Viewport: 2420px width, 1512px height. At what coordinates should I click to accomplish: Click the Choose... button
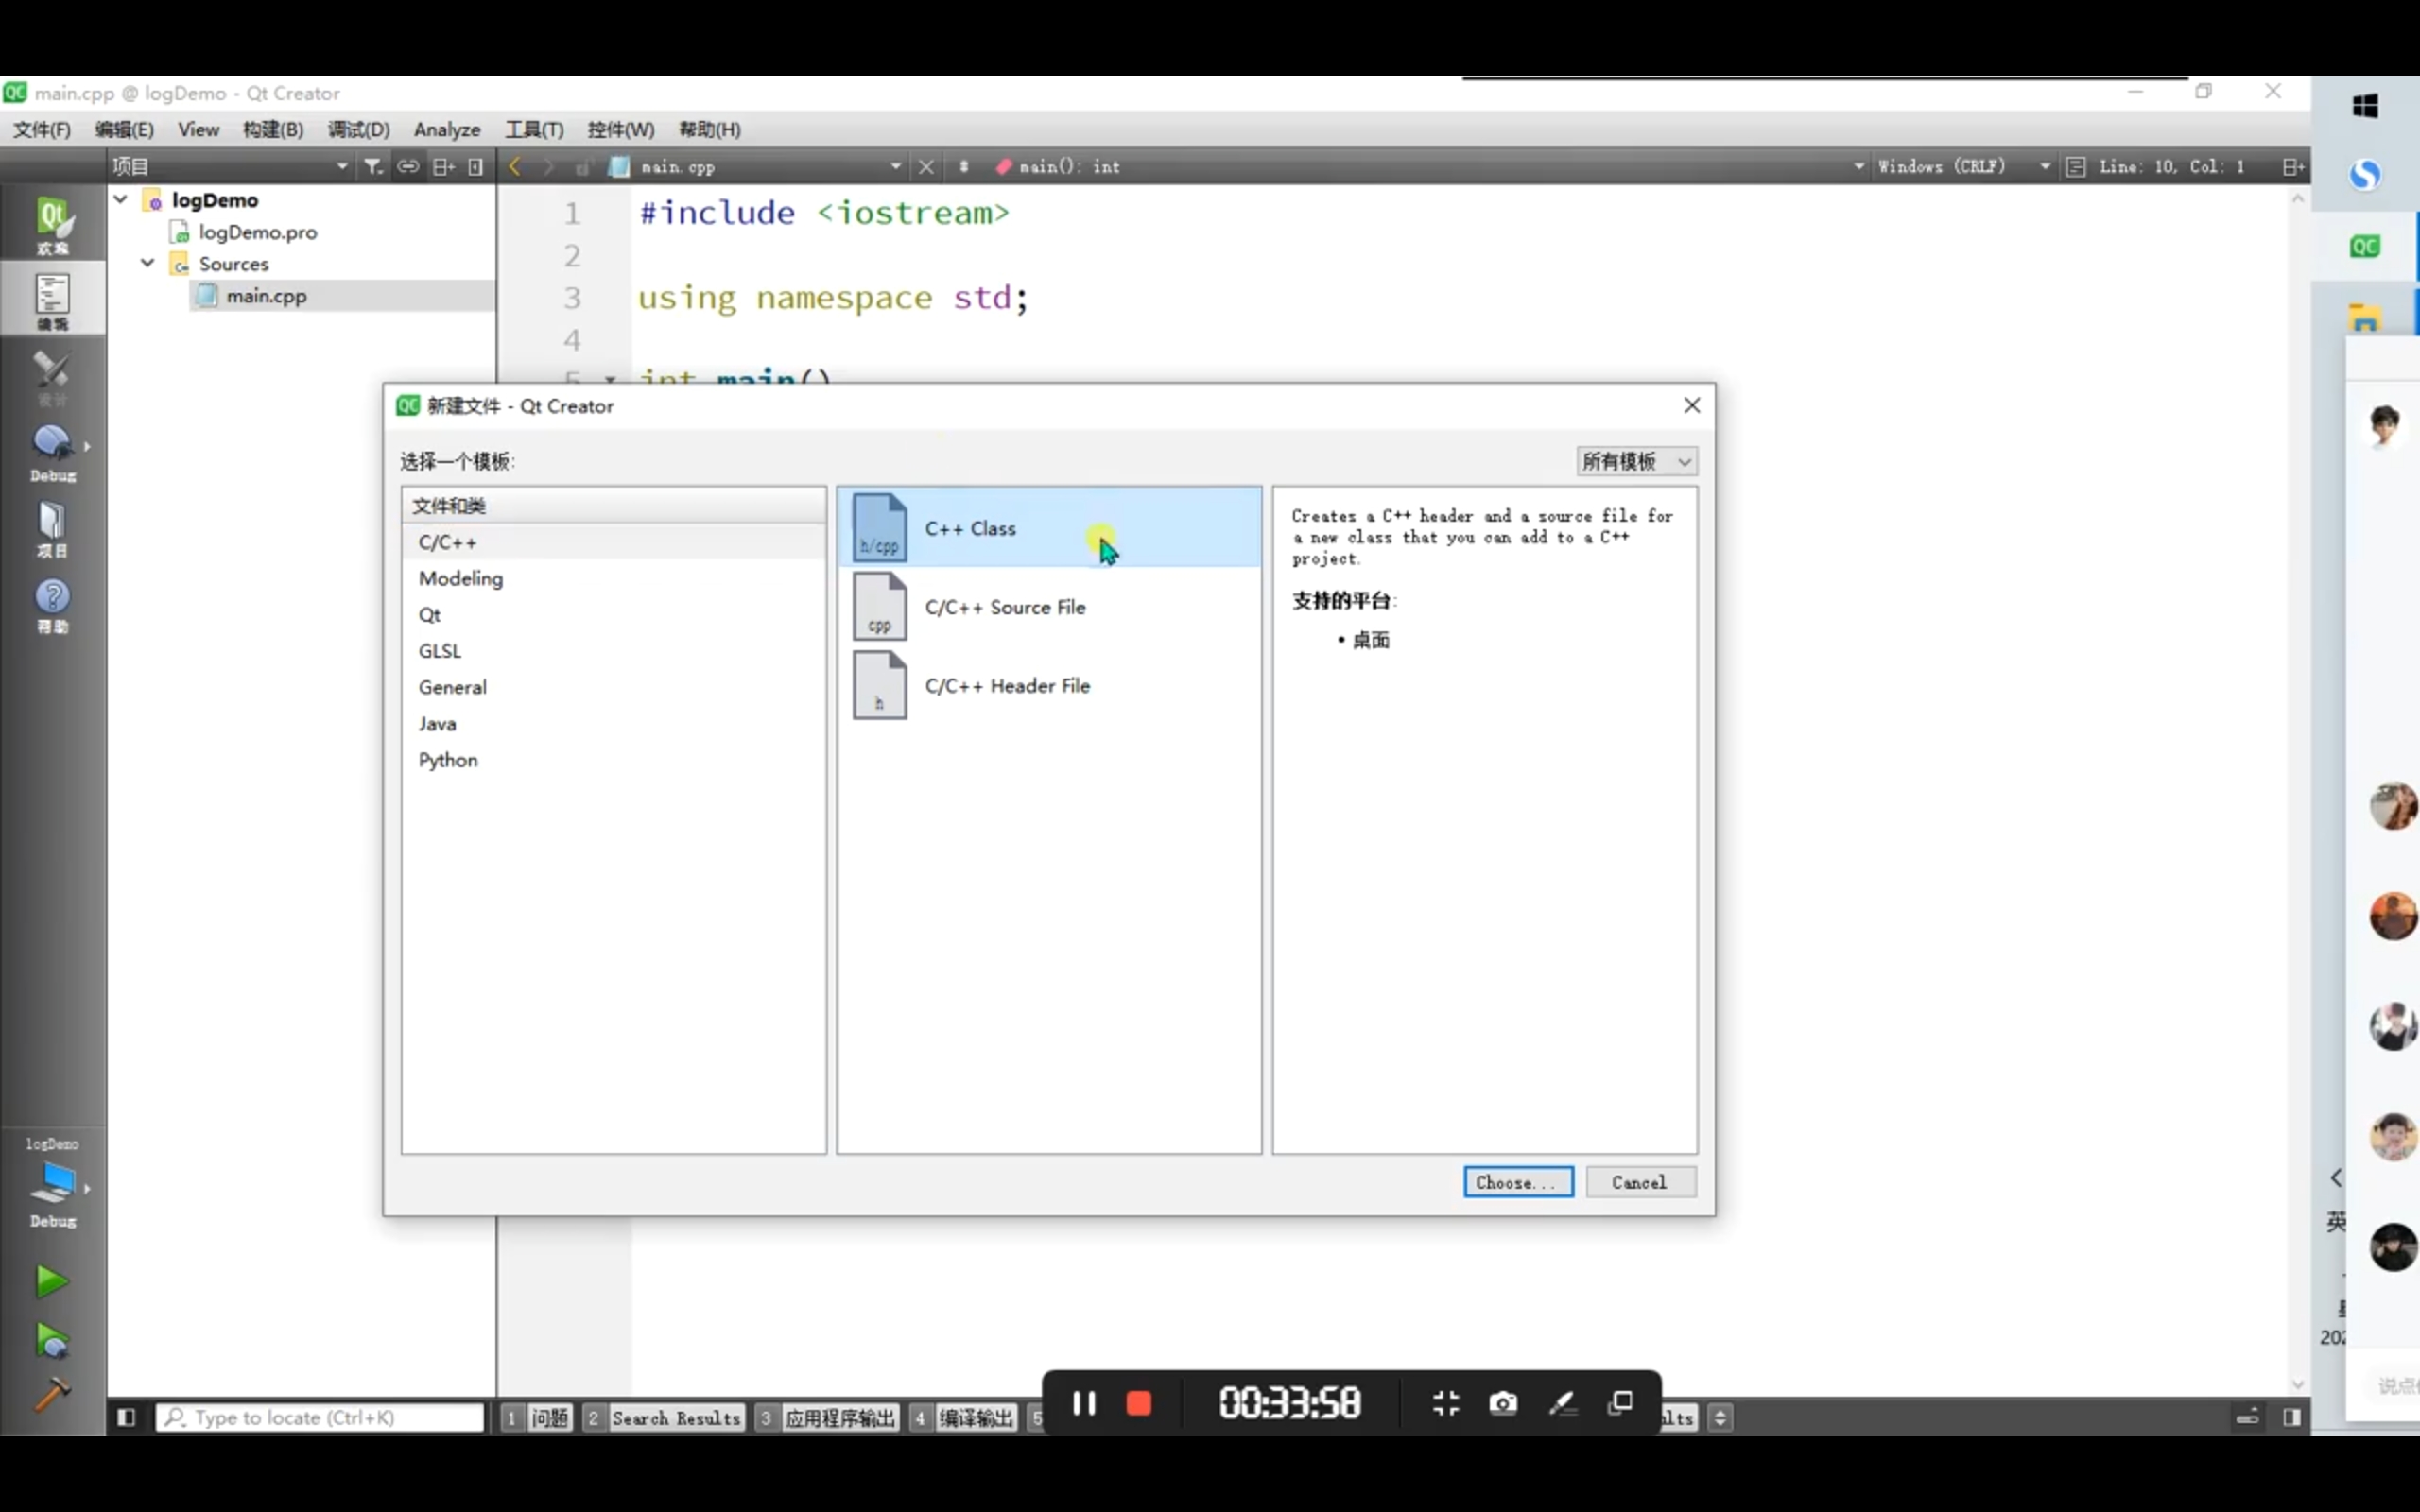(x=1517, y=1182)
